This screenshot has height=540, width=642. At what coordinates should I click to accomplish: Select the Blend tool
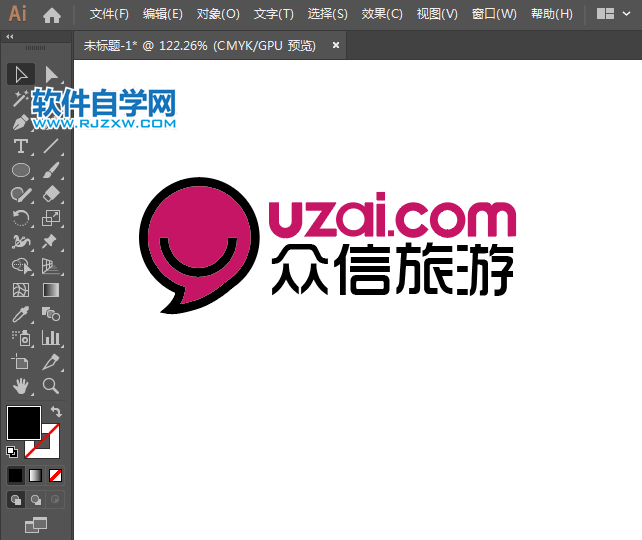point(51,314)
